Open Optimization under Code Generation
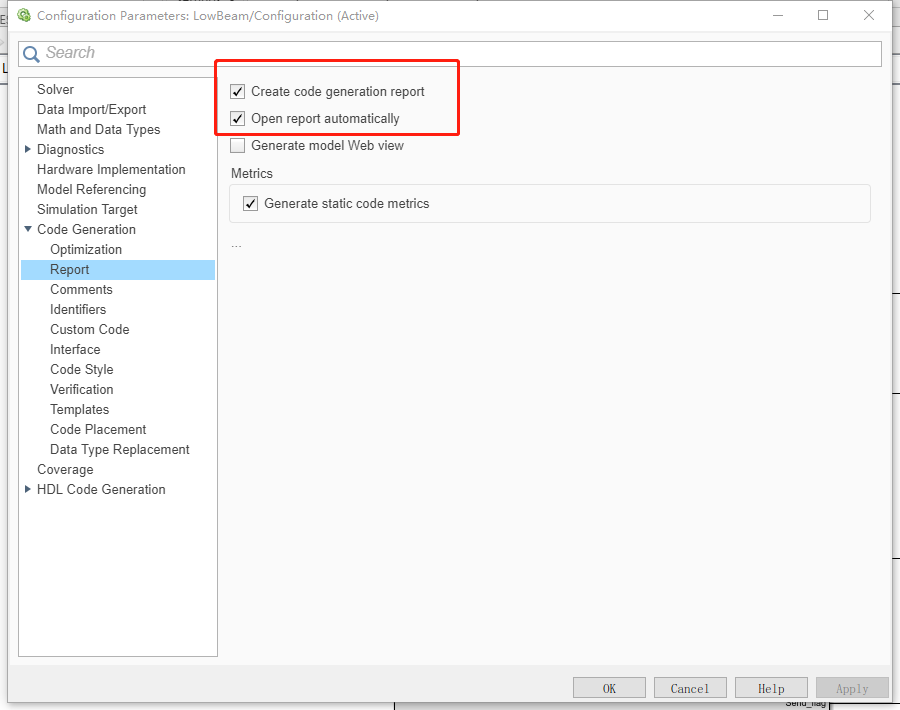Image resolution: width=900 pixels, height=710 pixels. point(86,250)
